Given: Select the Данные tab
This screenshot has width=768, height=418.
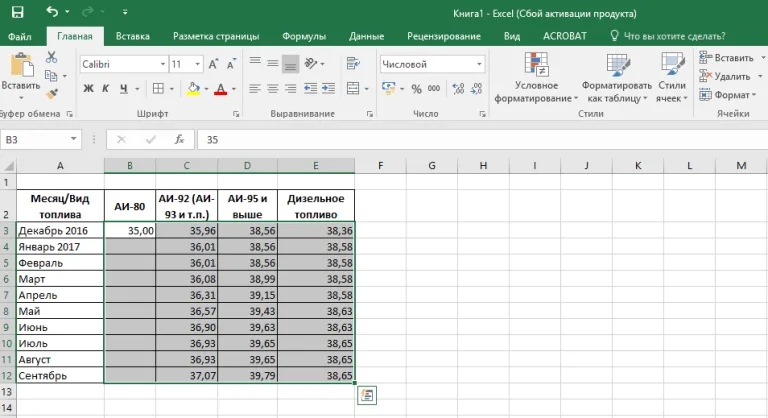Looking at the screenshot, I should [x=366, y=36].
